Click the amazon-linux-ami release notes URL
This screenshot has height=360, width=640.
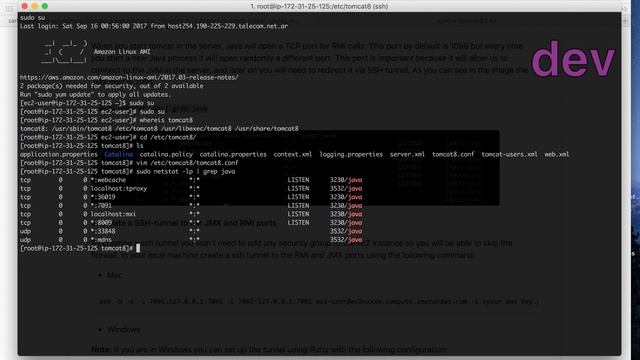129,77
